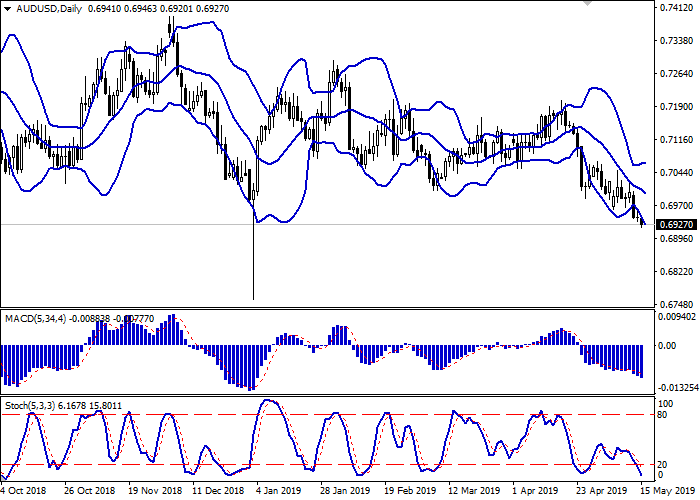Click the 12 Mar 2019 date label
The image size is (700, 500).
pos(472,490)
